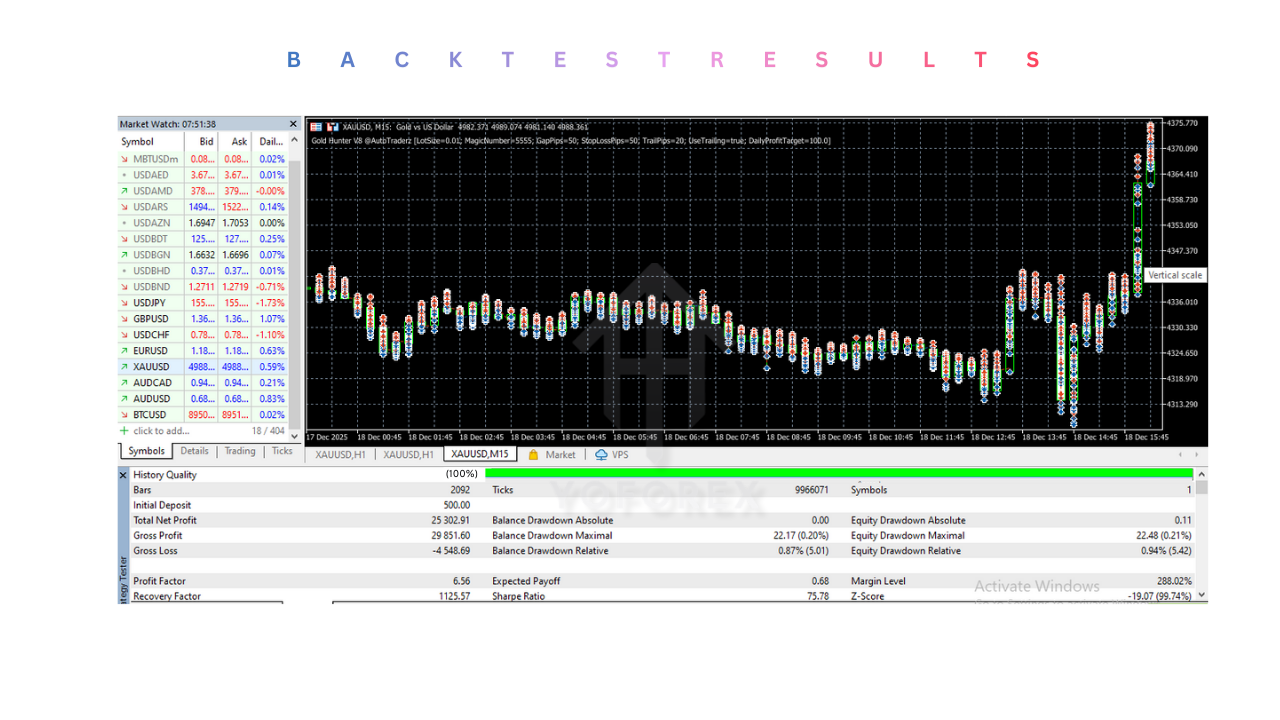Select the USDAED symbol row
This screenshot has width=1280, height=720.
pos(203,175)
